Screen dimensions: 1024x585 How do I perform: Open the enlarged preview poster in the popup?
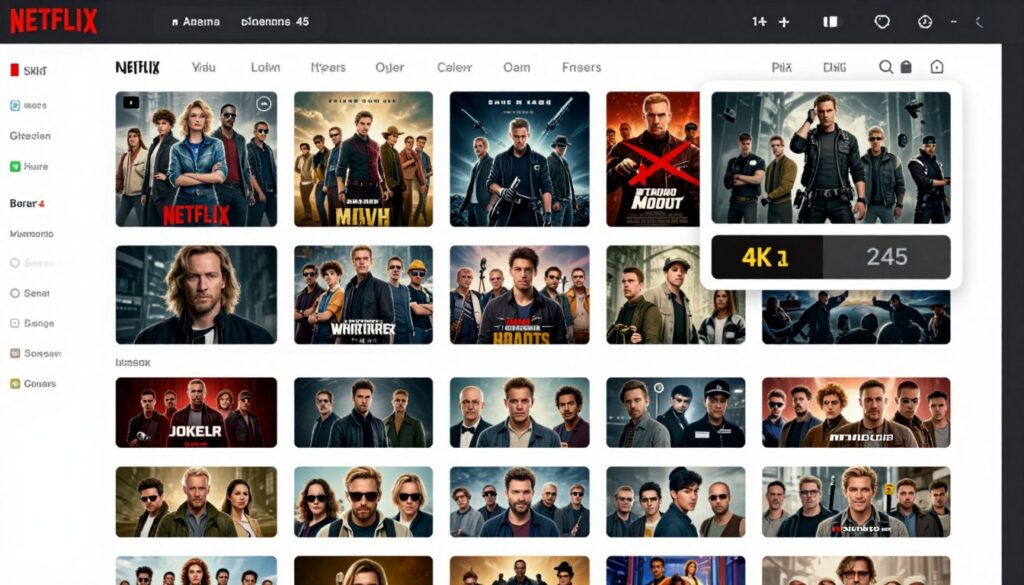coord(831,157)
